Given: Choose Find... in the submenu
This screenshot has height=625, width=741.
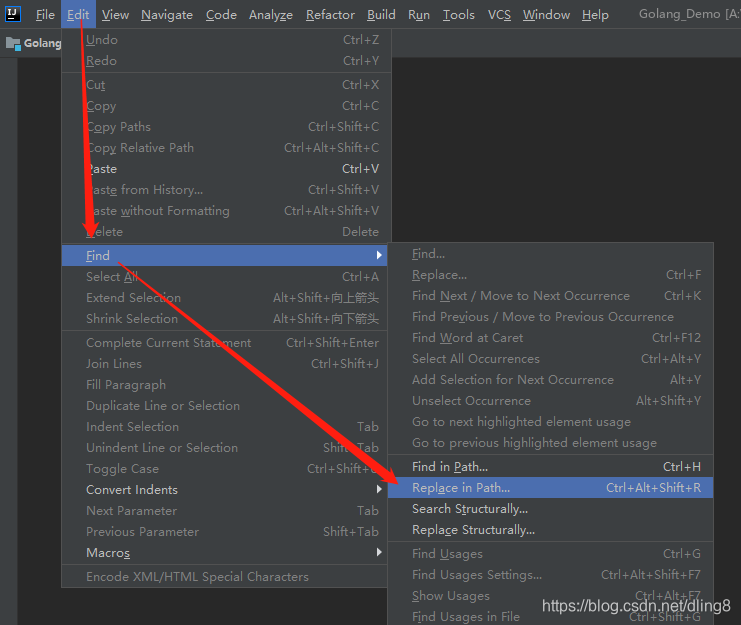Looking at the screenshot, I should tap(551, 254).
